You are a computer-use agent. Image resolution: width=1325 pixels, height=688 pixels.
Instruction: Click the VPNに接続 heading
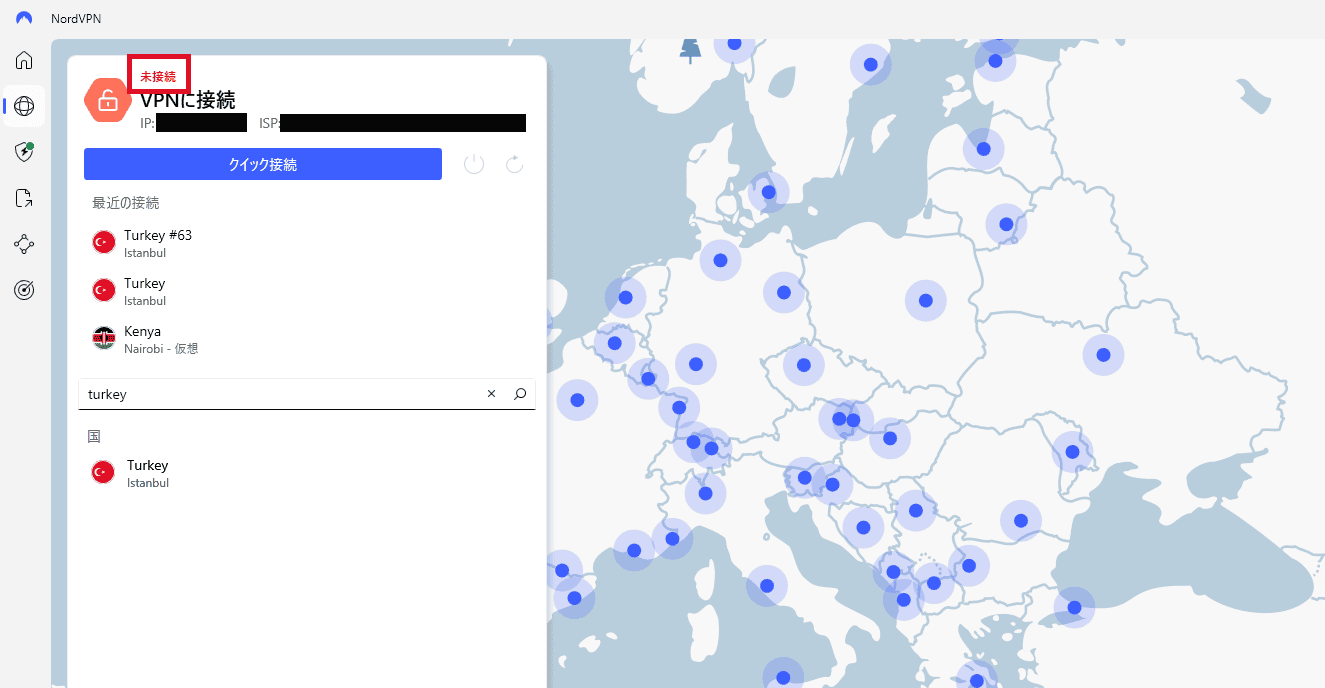click(x=188, y=100)
